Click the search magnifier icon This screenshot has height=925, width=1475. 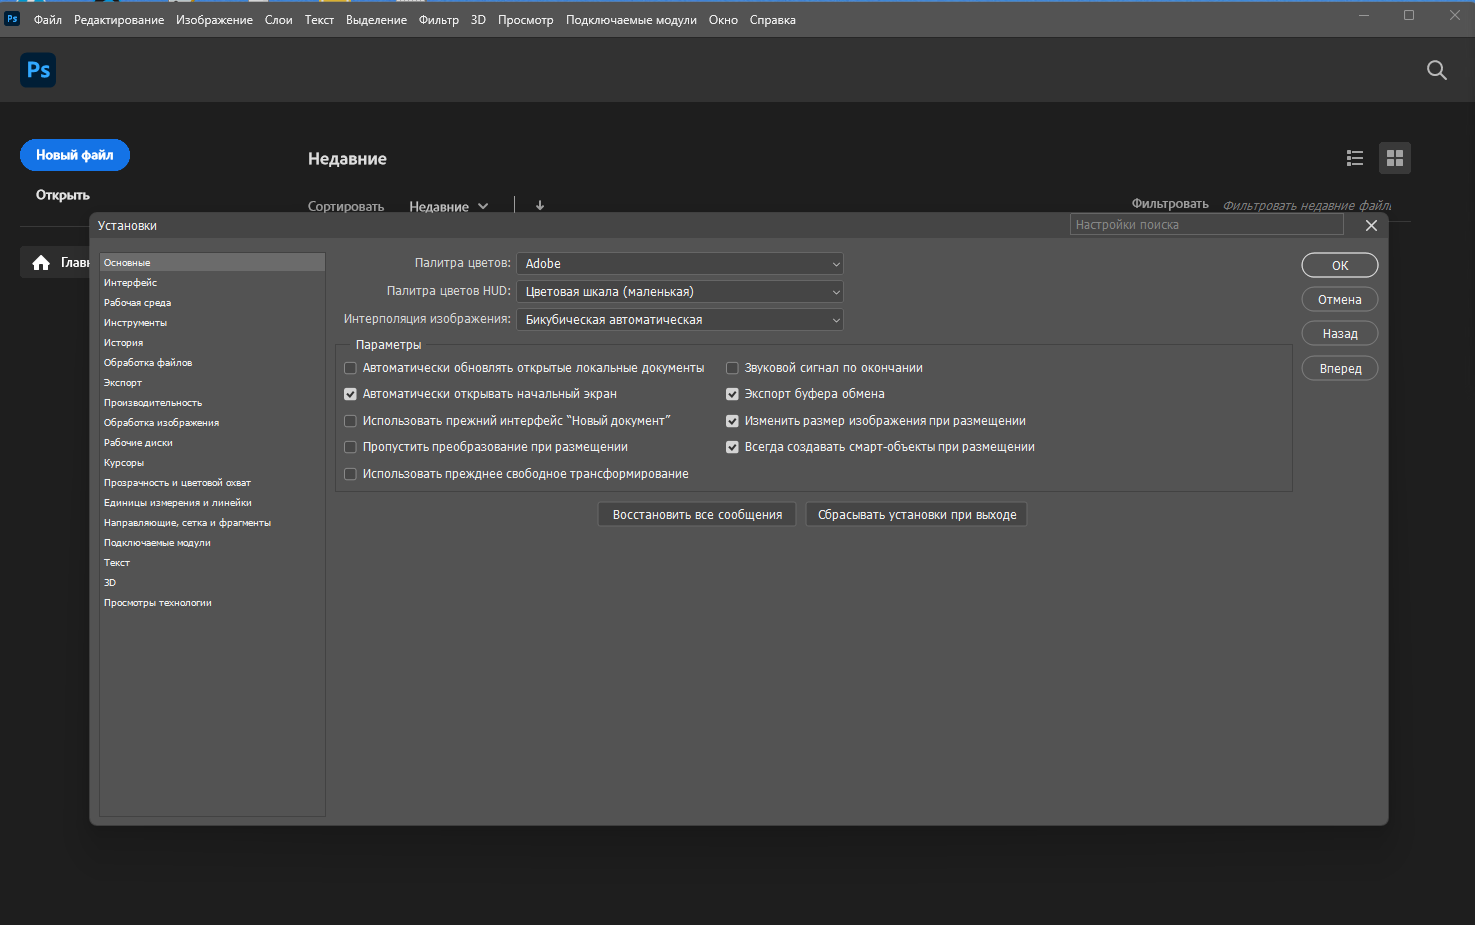(x=1436, y=70)
